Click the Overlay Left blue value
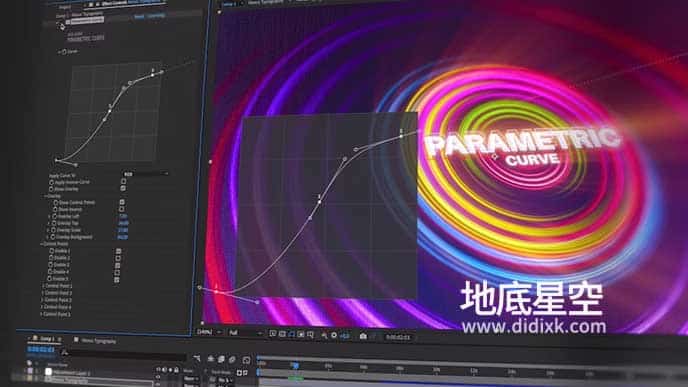Screen dimensions: 688x387 (x=123, y=216)
